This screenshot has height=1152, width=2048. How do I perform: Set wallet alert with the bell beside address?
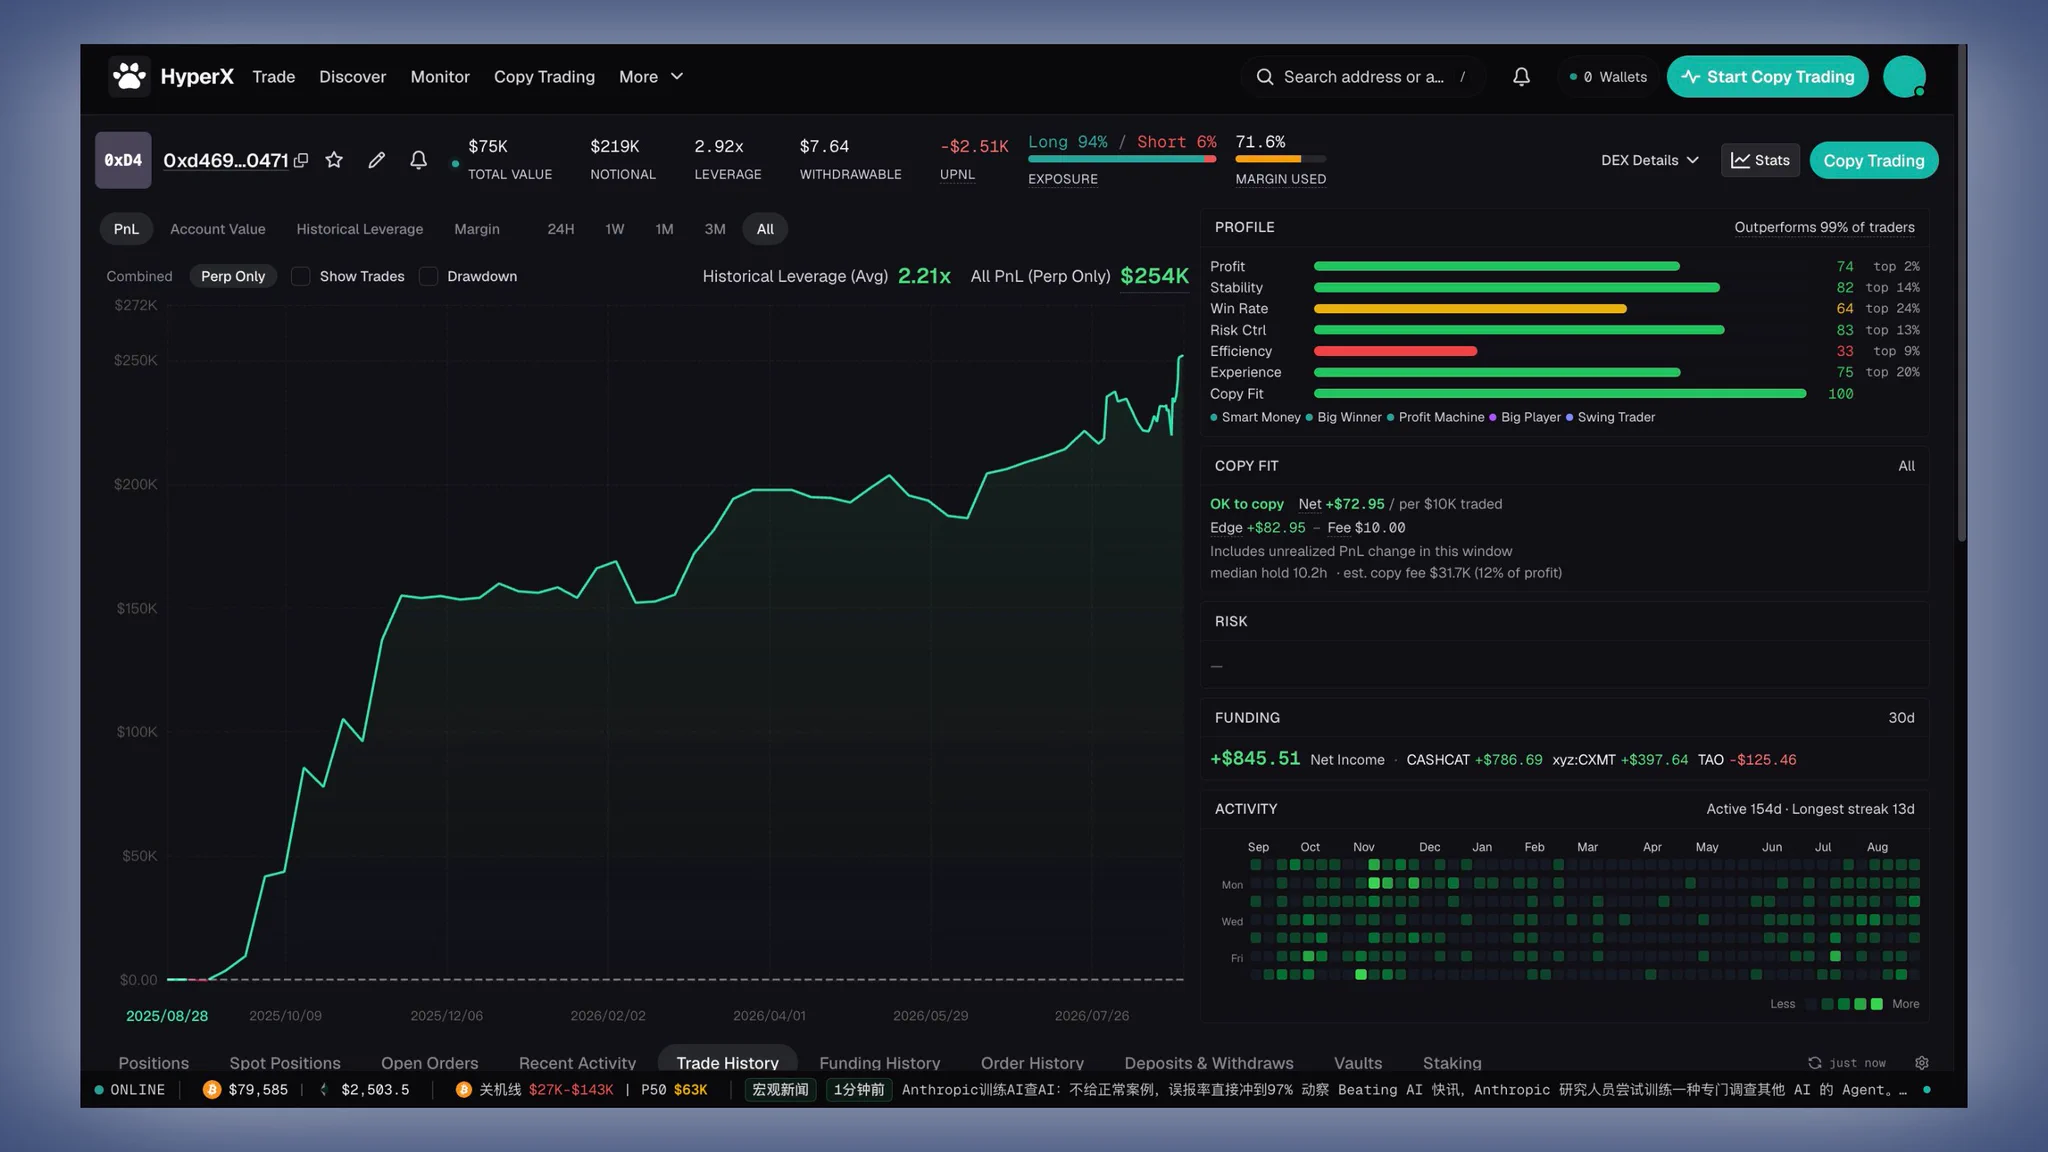pos(418,160)
